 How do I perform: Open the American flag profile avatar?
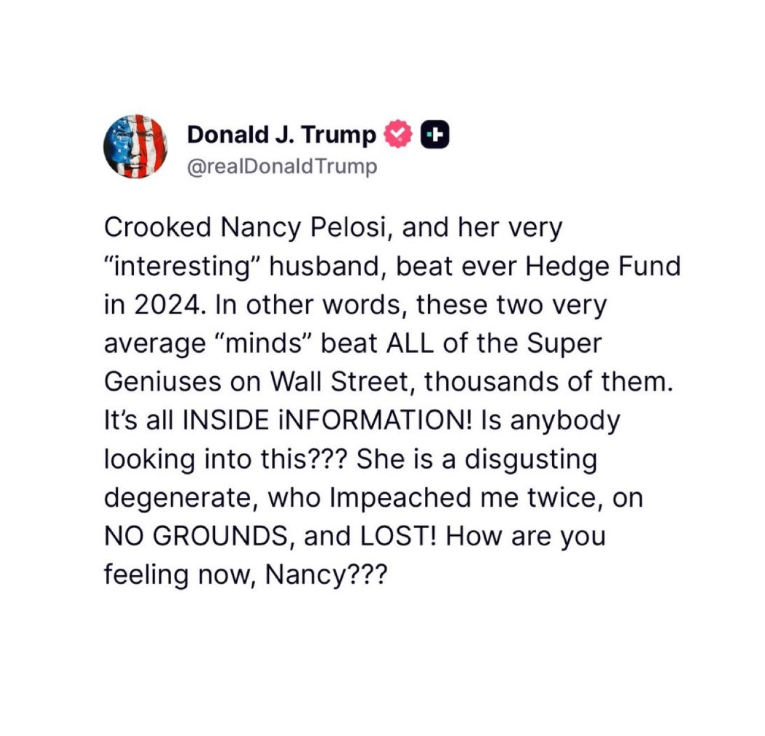tap(135, 146)
